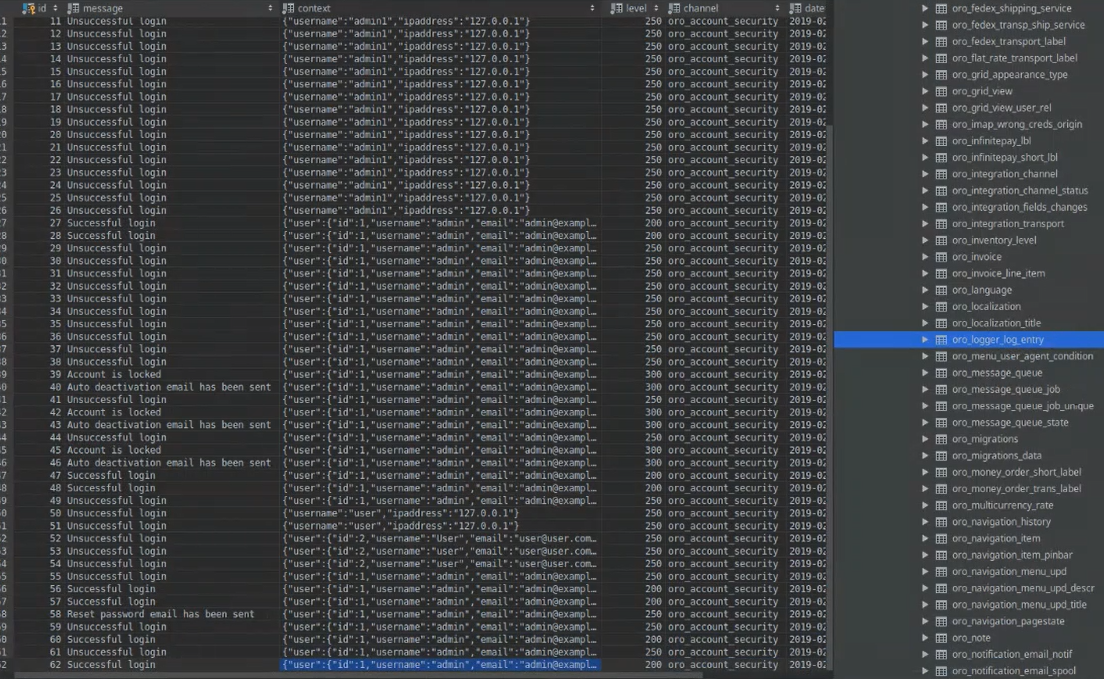This screenshot has height=679, width=1104.
Task: Click the date column header
Action: coord(813,8)
